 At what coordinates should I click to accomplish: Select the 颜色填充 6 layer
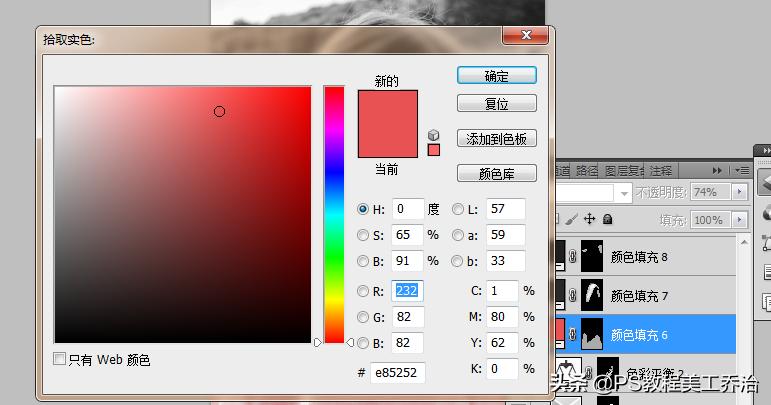click(x=645, y=335)
